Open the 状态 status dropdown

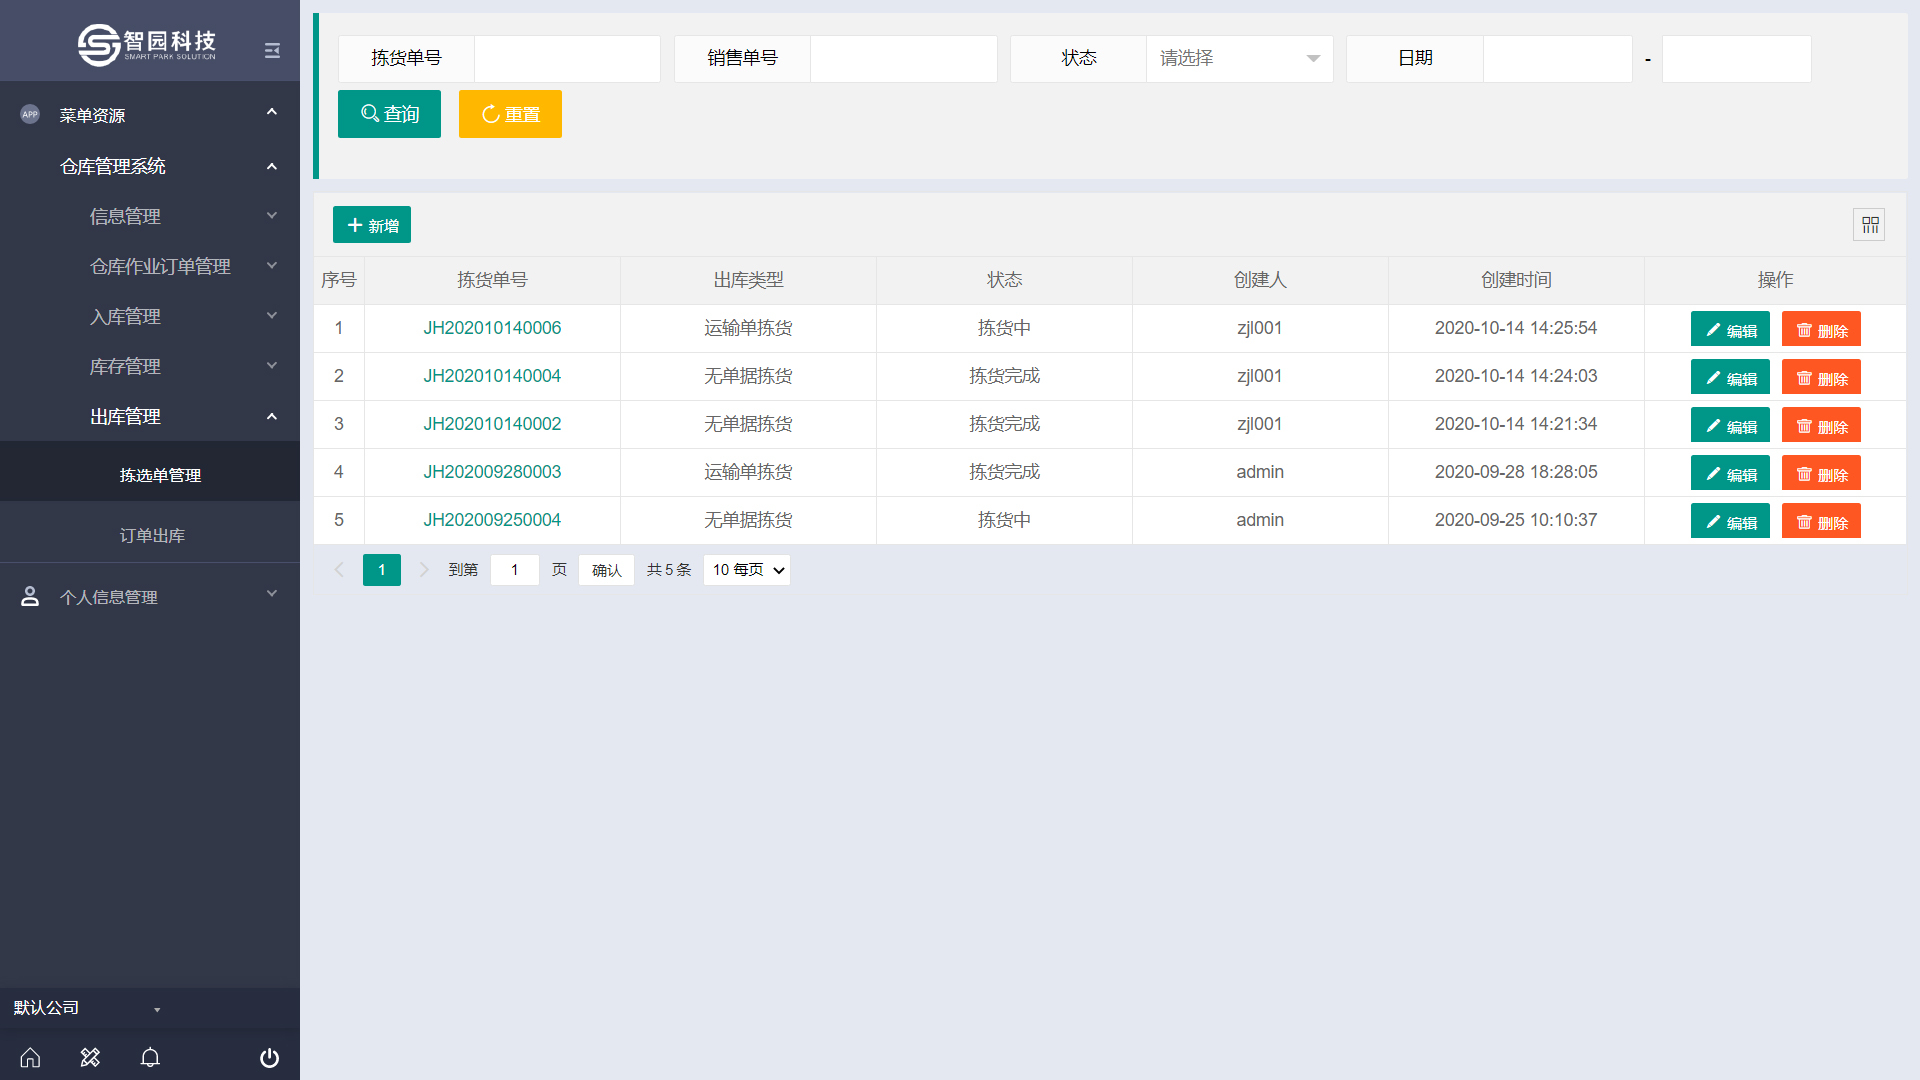tap(1238, 59)
